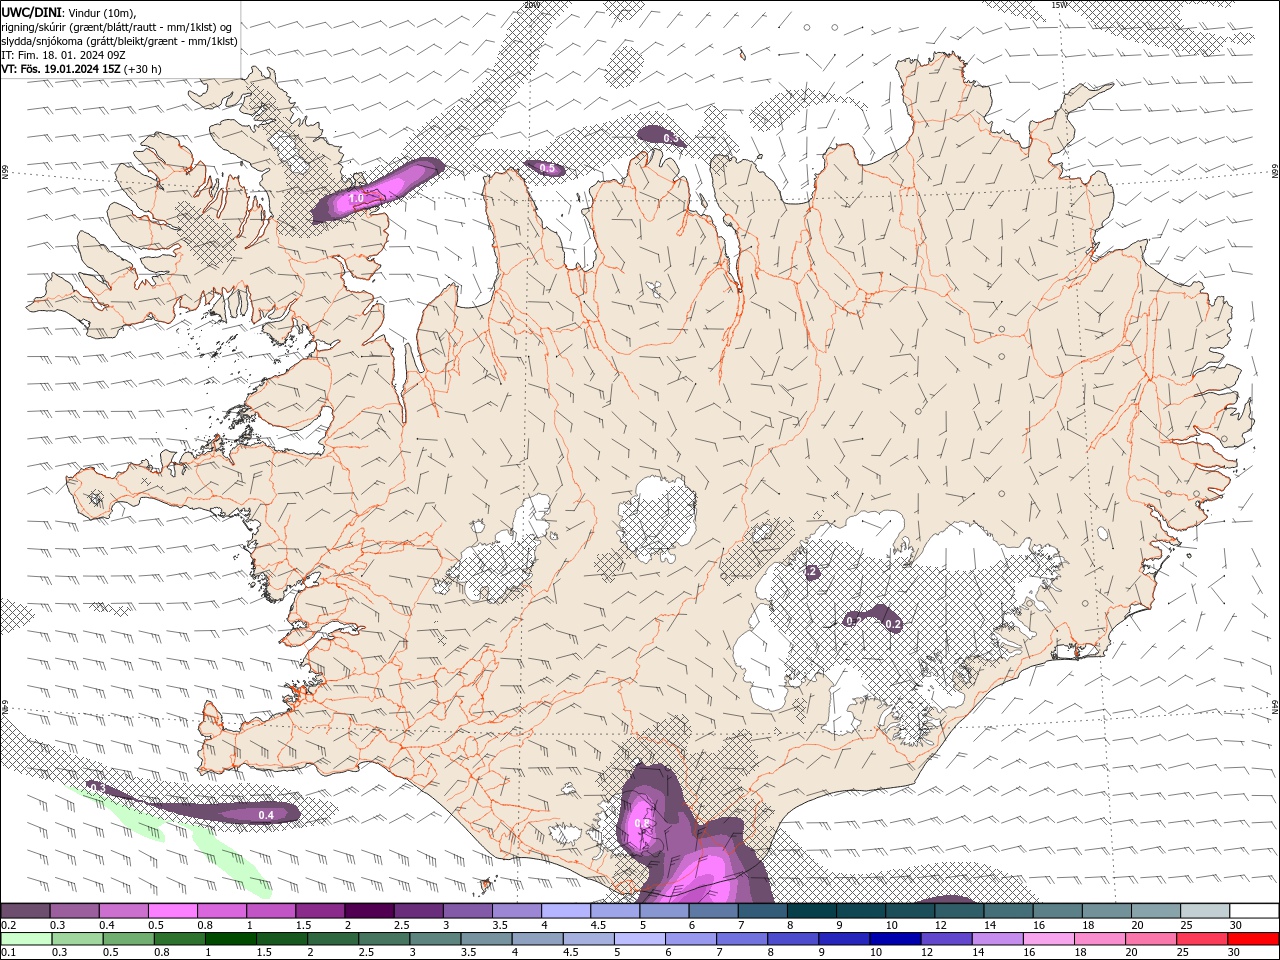Select the violet 12 swatch, bottom legend row
The height and width of the screenshot is (960, 1280).
coord(946,939)
